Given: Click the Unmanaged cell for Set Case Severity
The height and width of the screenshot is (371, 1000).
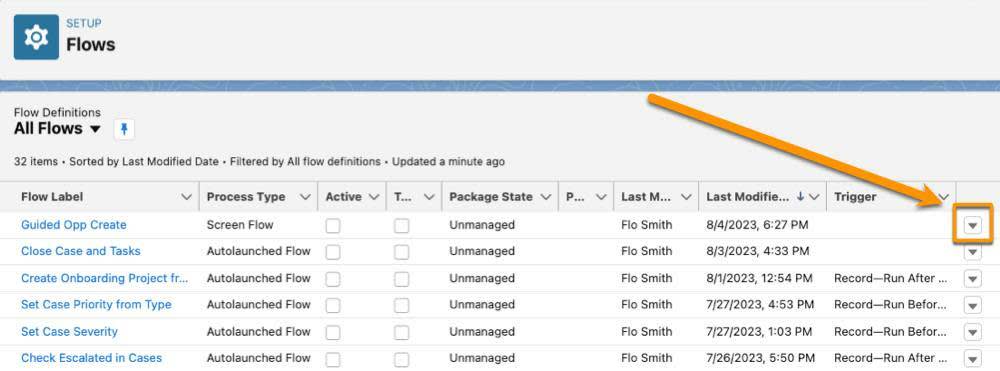Looking at the screenshot, I should point(482,331).
